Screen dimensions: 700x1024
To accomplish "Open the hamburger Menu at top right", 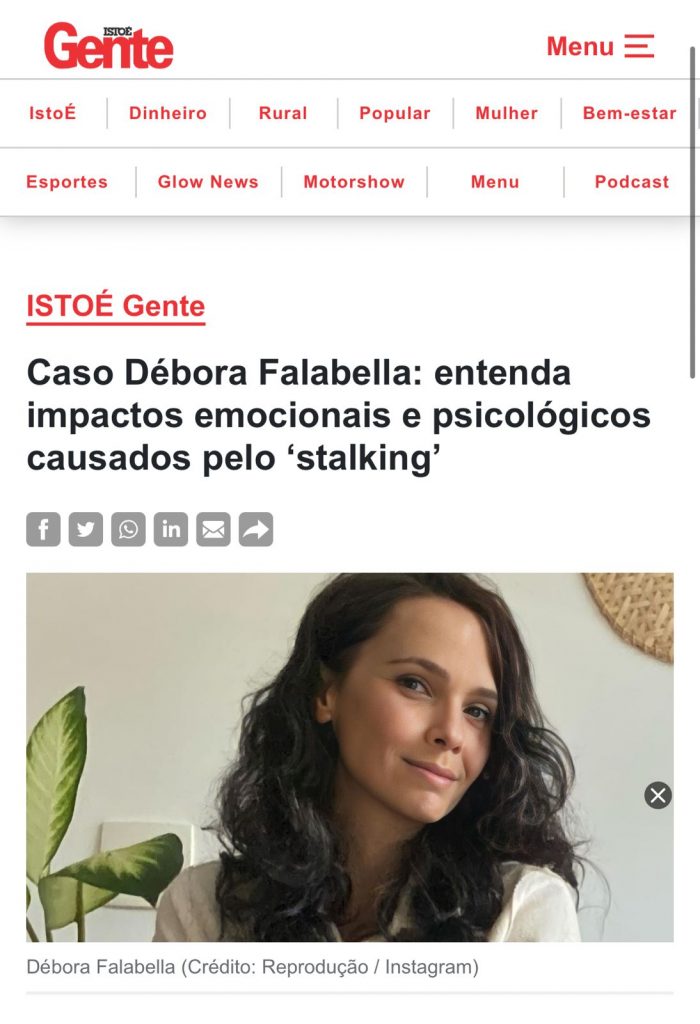I will (x=600, y=46).
